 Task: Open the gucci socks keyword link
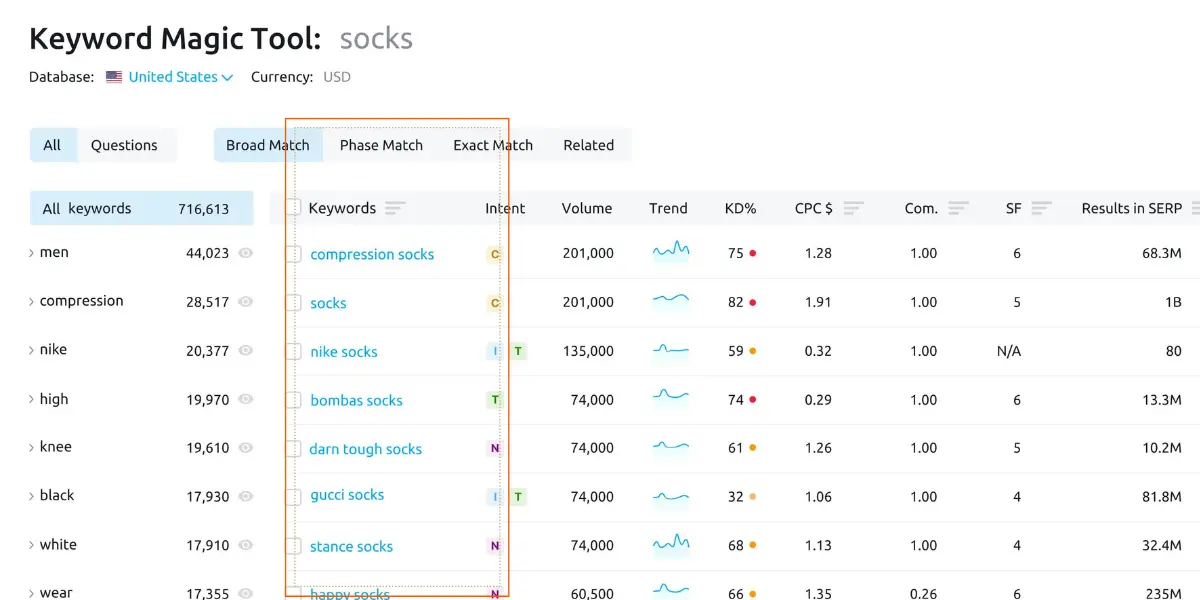click(347, 495)
